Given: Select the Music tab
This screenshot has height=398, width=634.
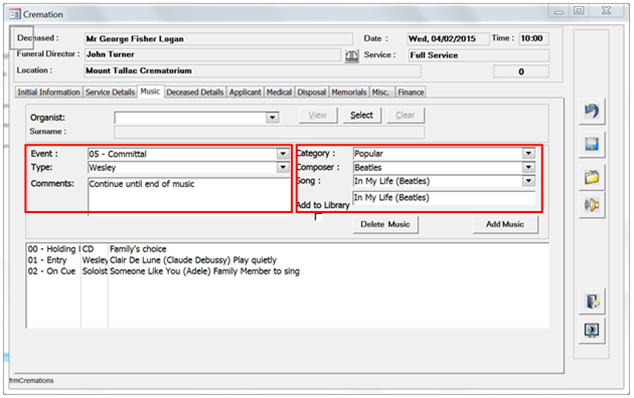Looking at the screenshot, I should (150, 91).
